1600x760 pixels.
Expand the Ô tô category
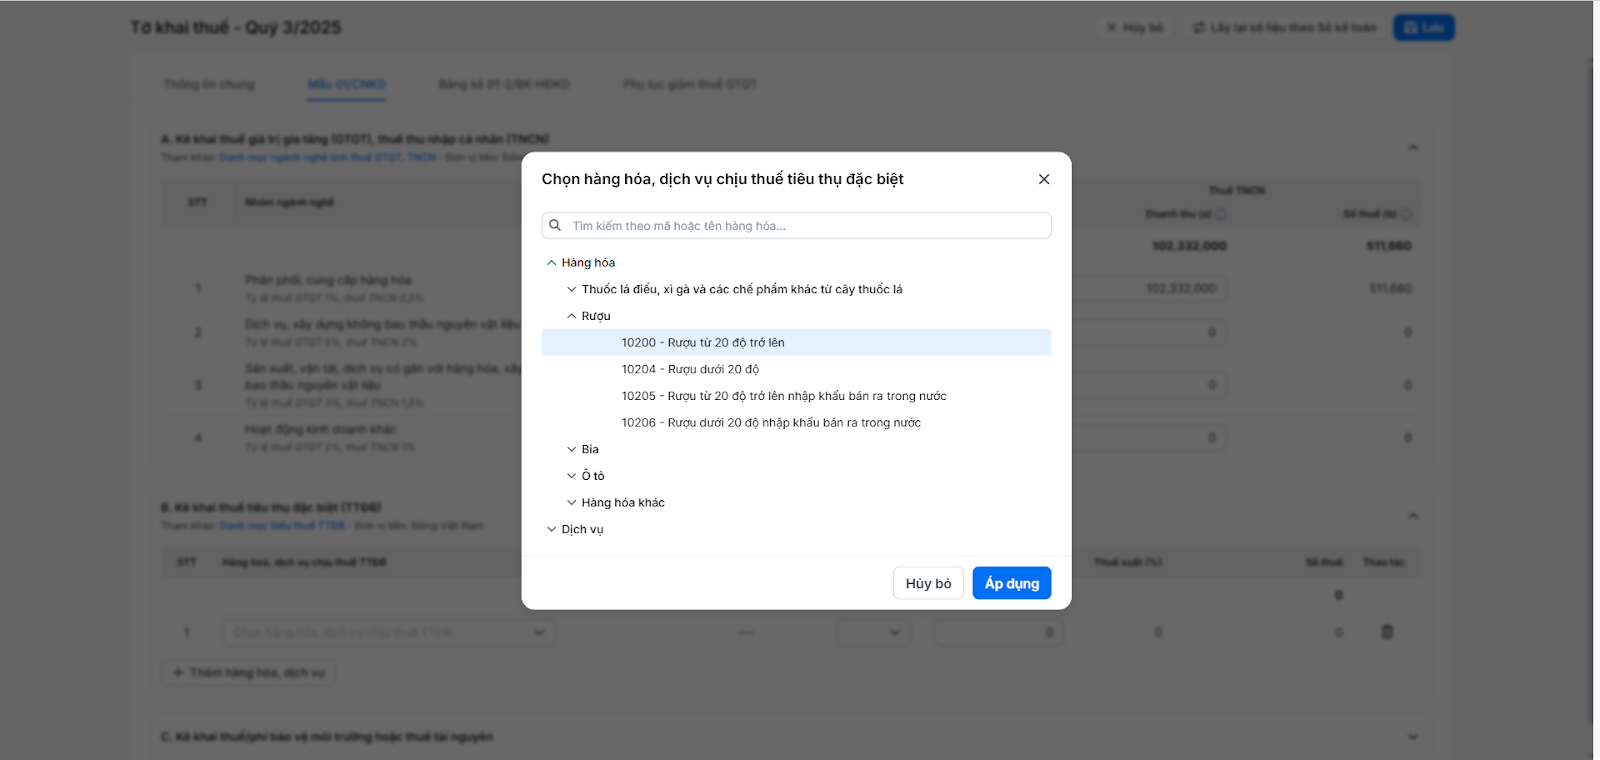571,476
